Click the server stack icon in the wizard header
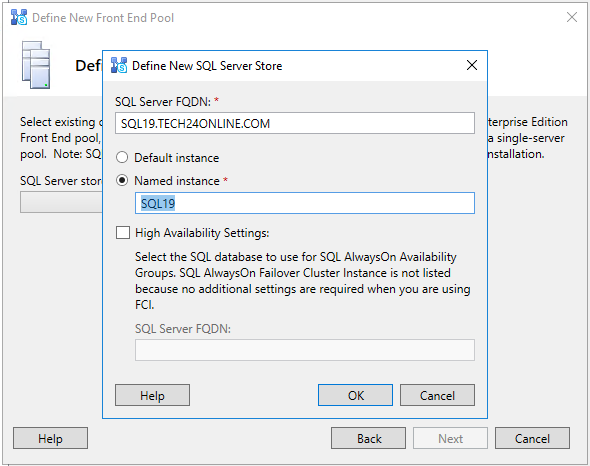The image size is (590, 466). (x=36, y=65)
